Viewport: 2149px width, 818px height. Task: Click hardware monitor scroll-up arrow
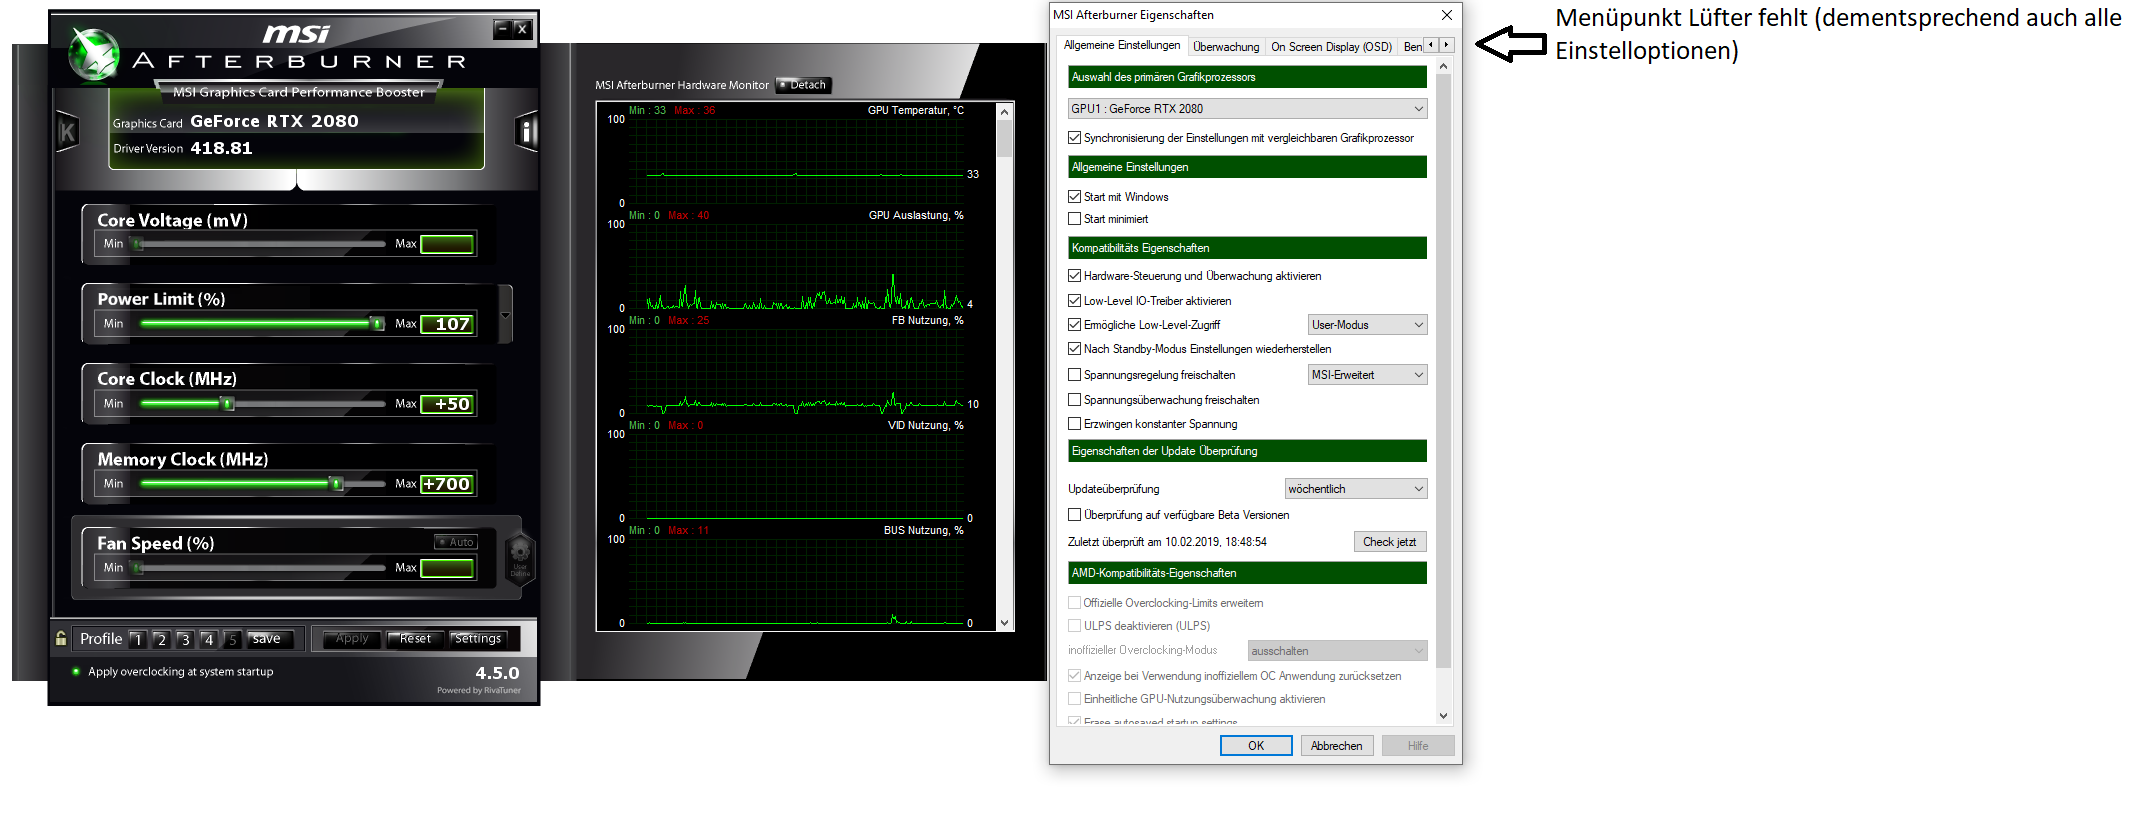[1004, 112]
